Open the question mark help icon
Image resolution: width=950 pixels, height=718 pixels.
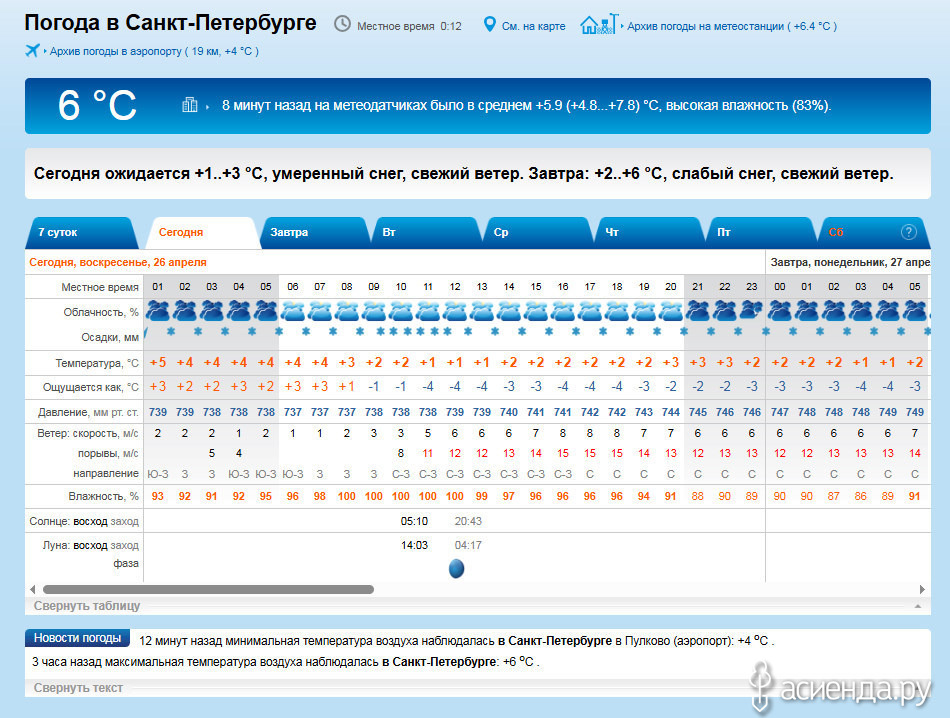pyautogui.click(x=908, y=232)
